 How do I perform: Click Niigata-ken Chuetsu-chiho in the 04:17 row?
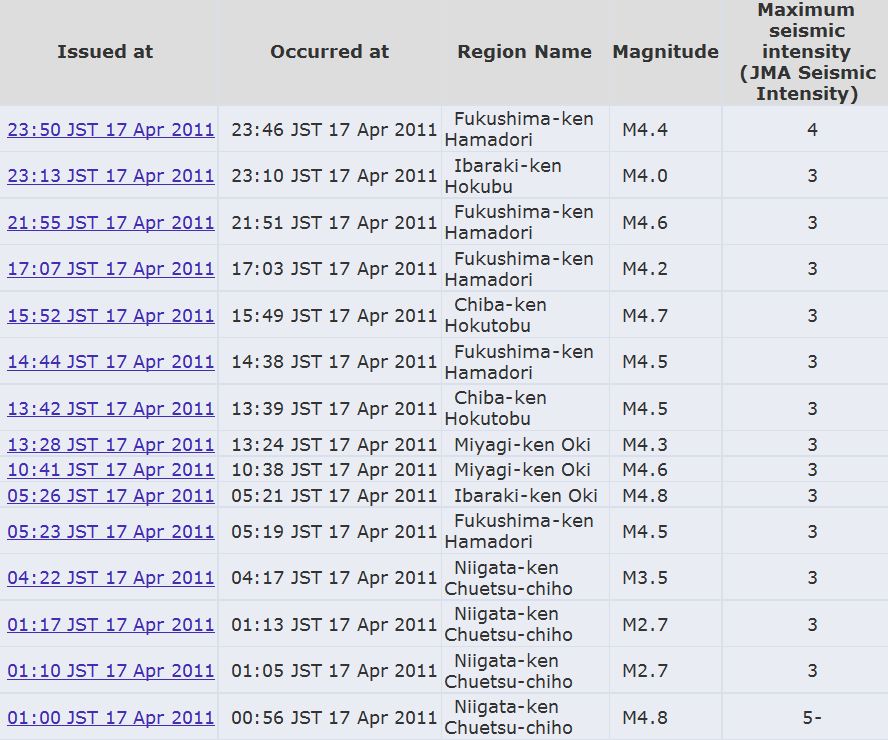[509, 578]
